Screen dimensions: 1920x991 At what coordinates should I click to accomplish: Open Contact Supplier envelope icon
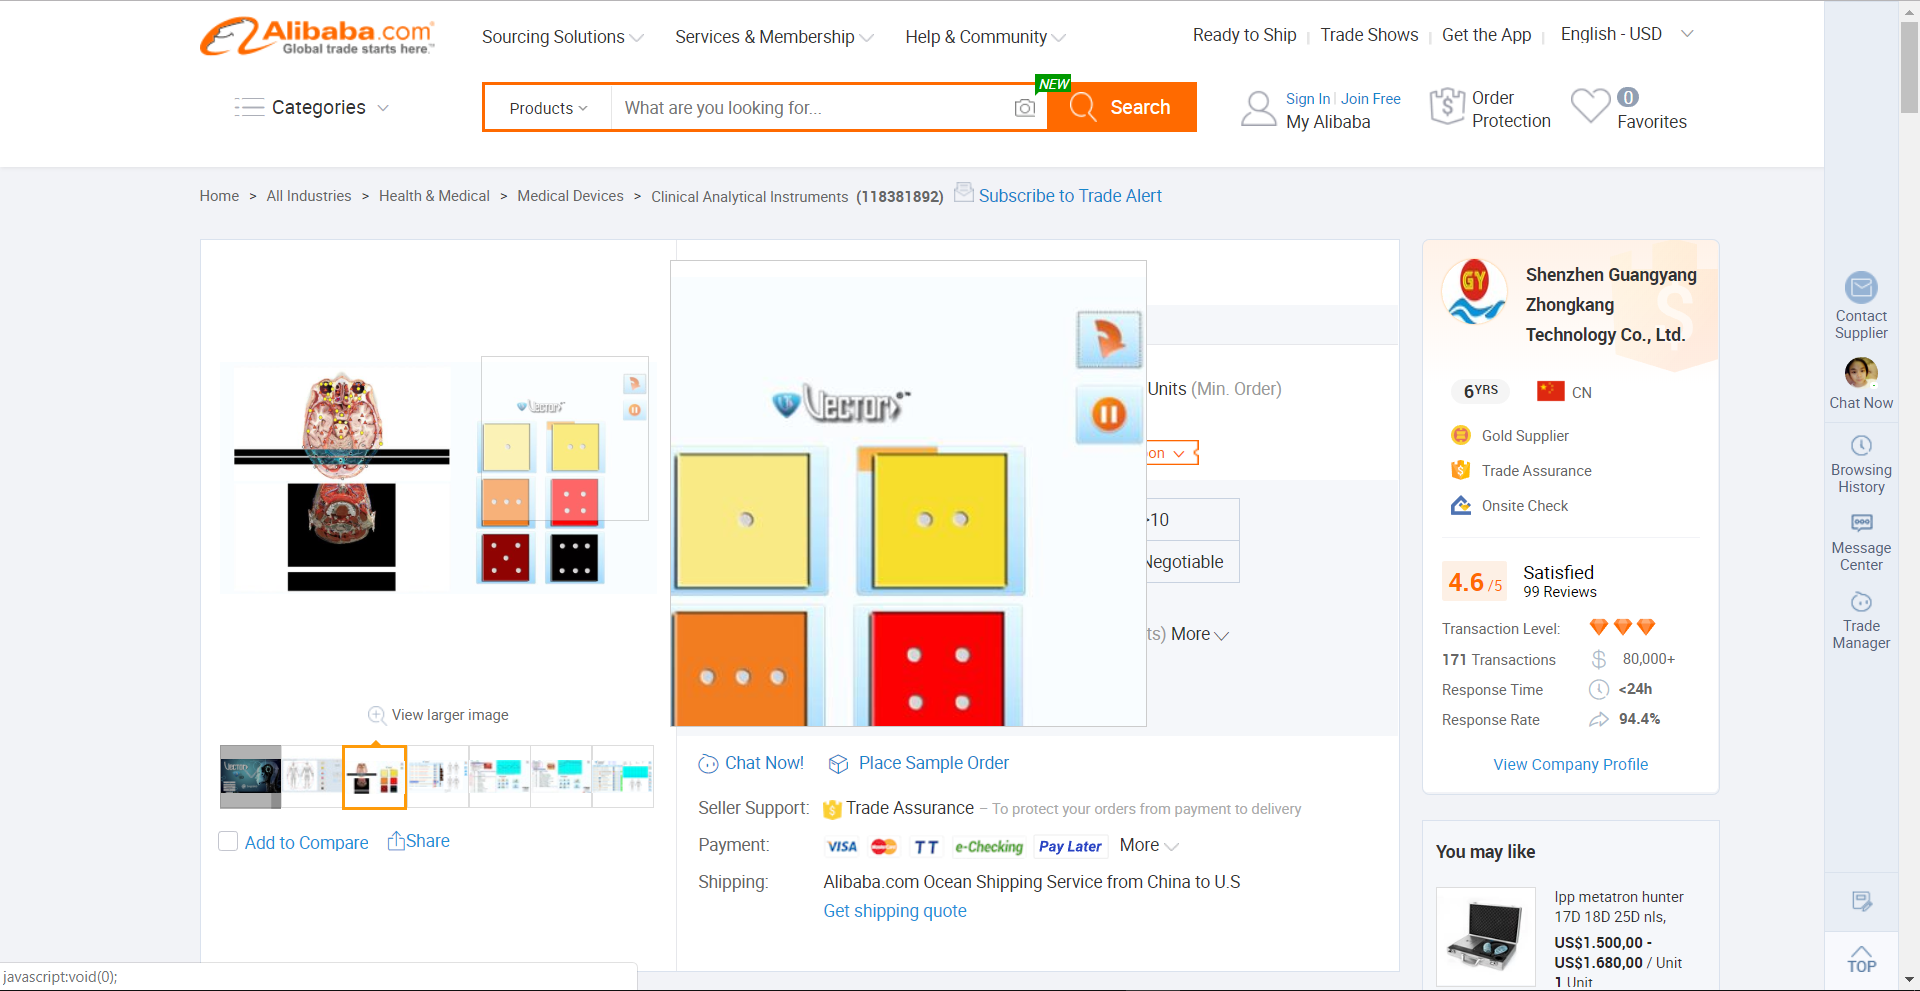point(1860,288)
